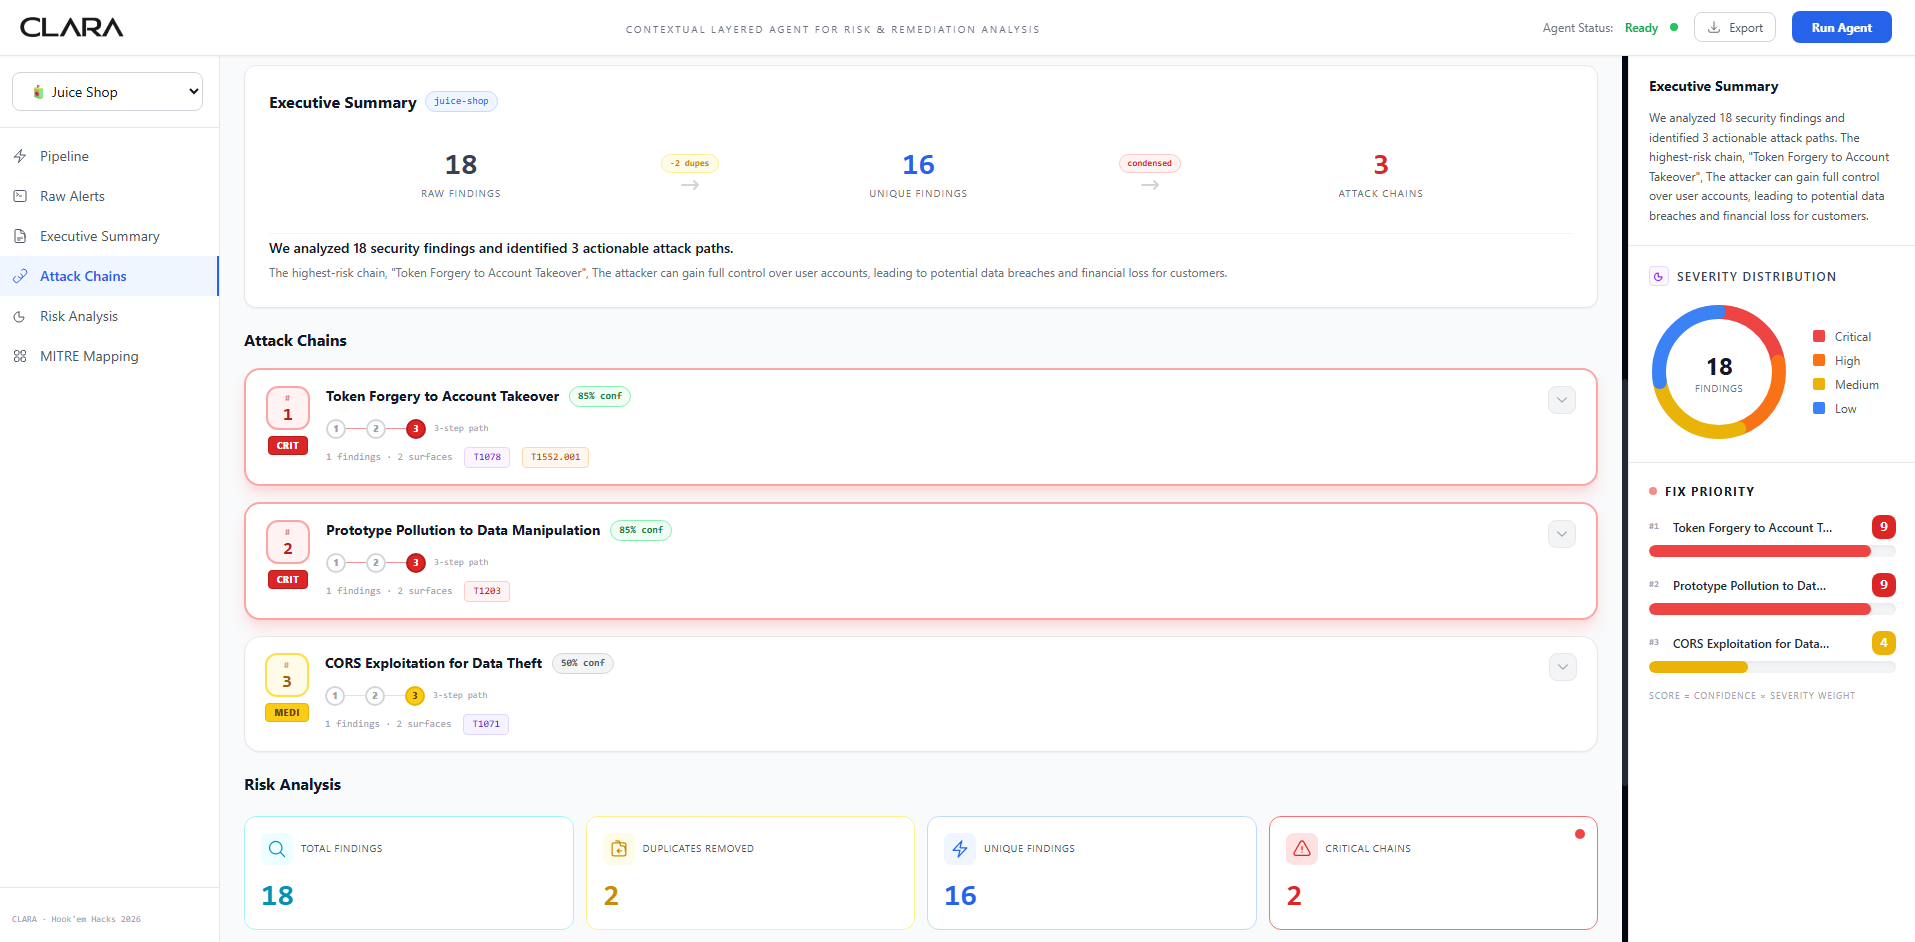This screenshot has width=1915, height=942.
Task: Expand the Token Forgery to Account Takeover chain
Action: pyautogui.click(x=1562, y=400)
